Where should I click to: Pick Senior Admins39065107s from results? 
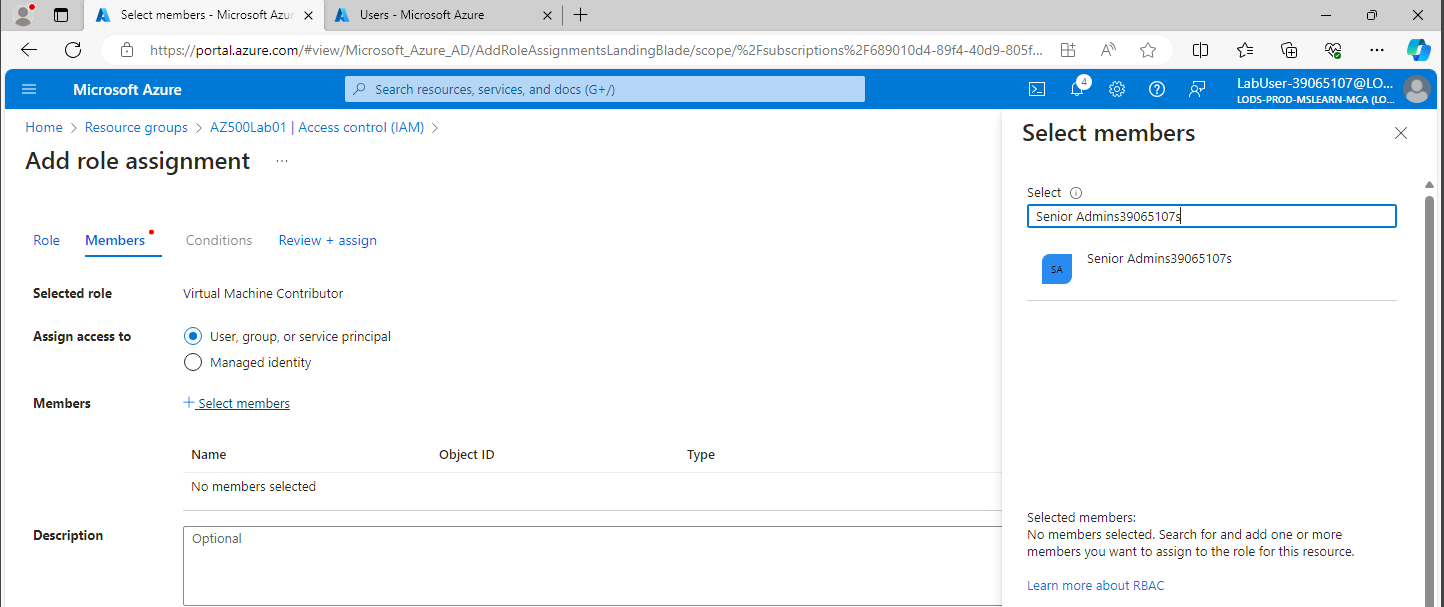point(1158,259)
